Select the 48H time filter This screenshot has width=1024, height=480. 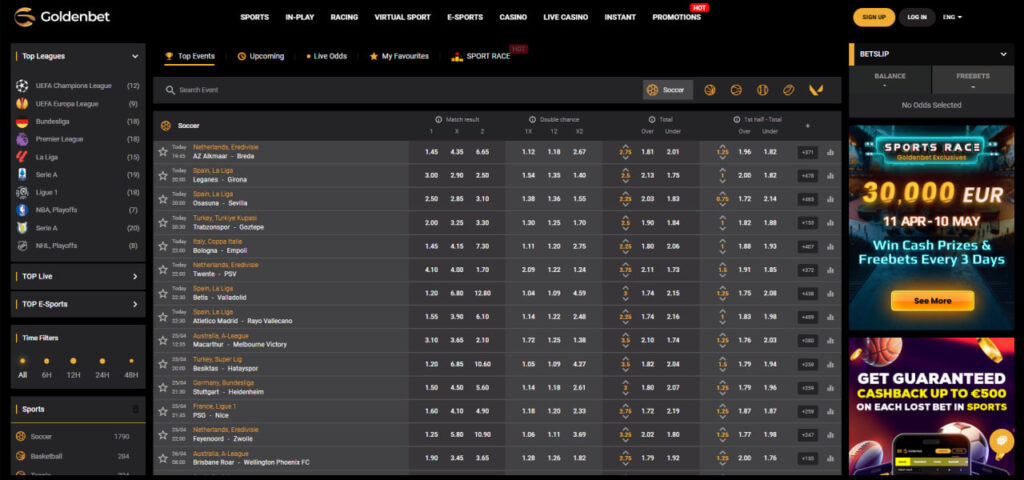click(131, 367)
